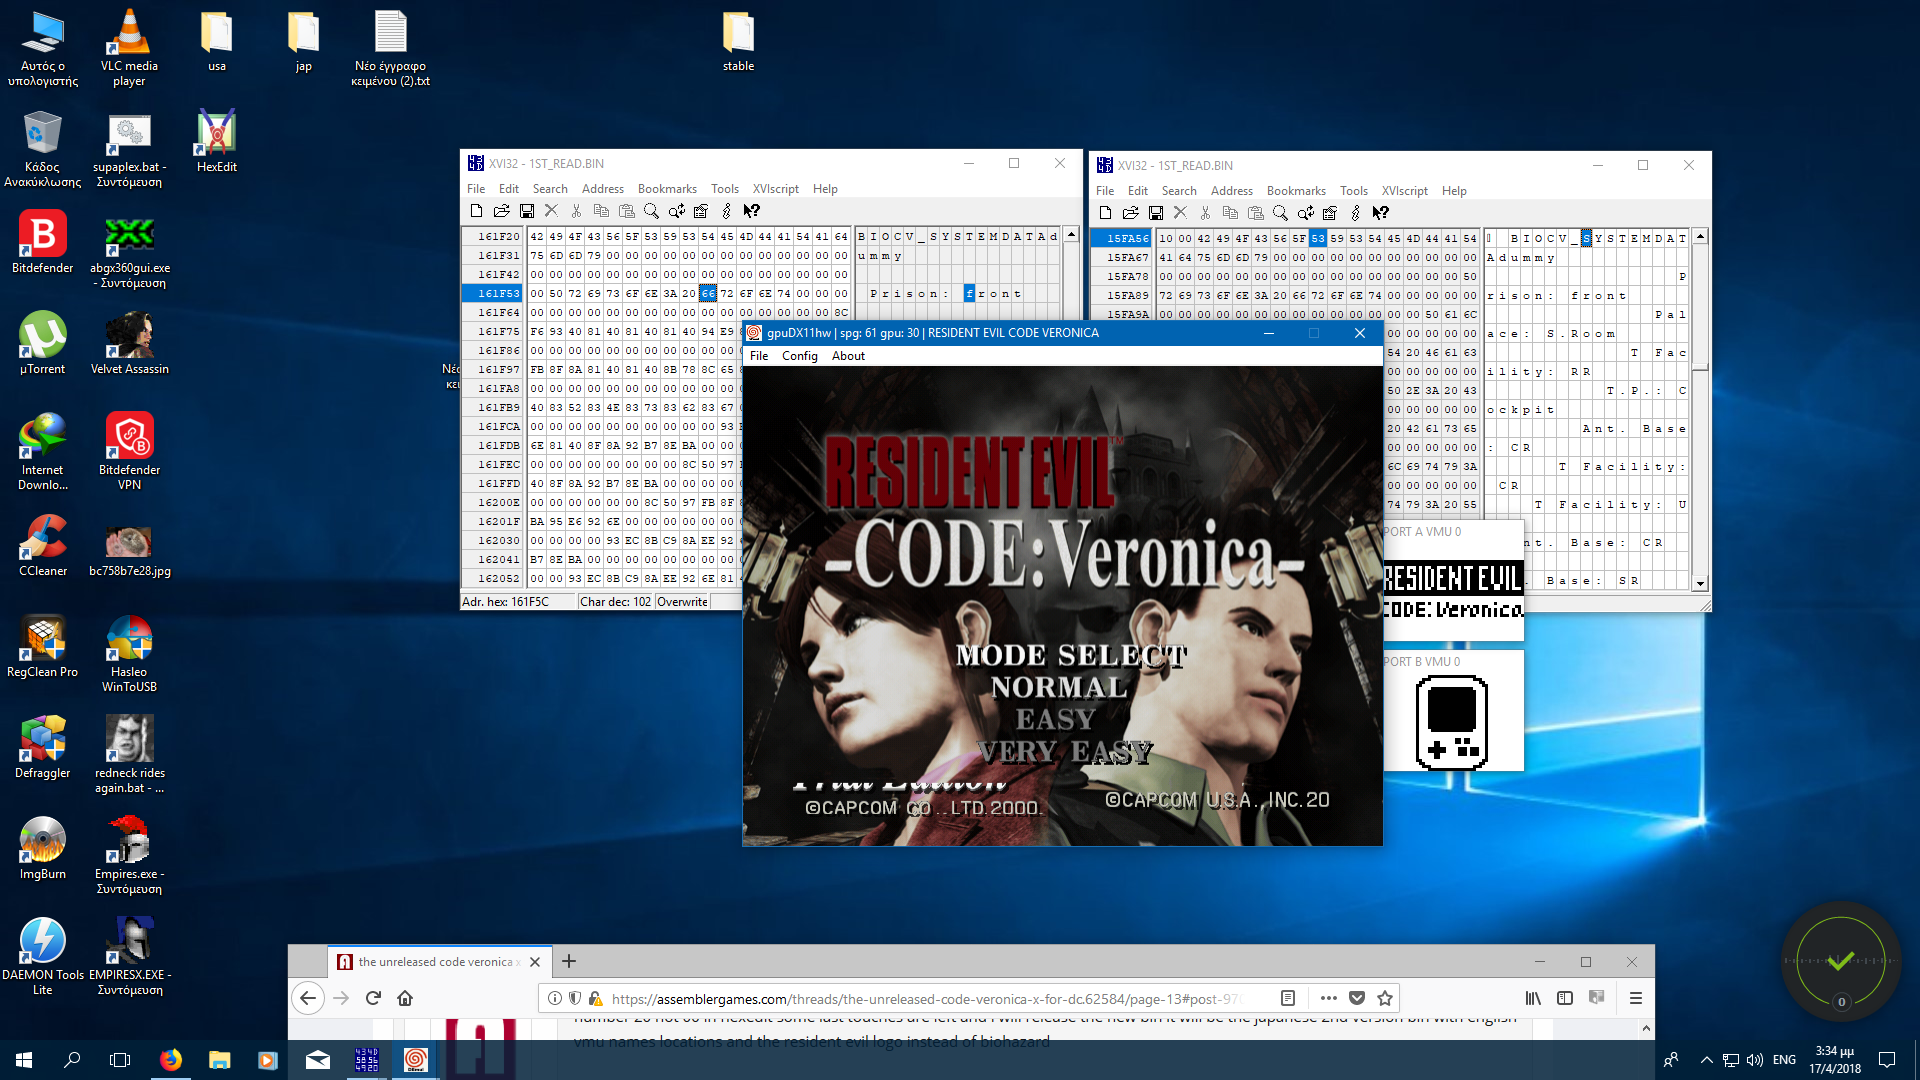Open Bookmarks menu in left XVI32 window
Image resolution: width=1920 pixels, height=1080 pixels.
tap(667, 189)
